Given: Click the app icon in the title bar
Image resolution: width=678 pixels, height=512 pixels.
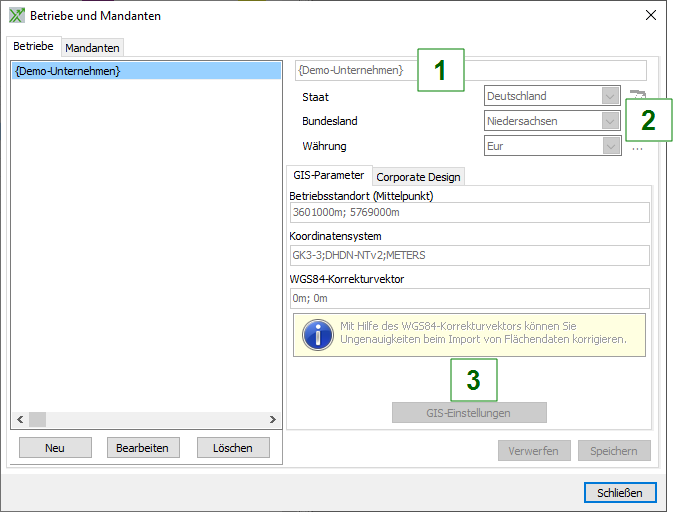Looking at the screenshot, I should point(16,16).
